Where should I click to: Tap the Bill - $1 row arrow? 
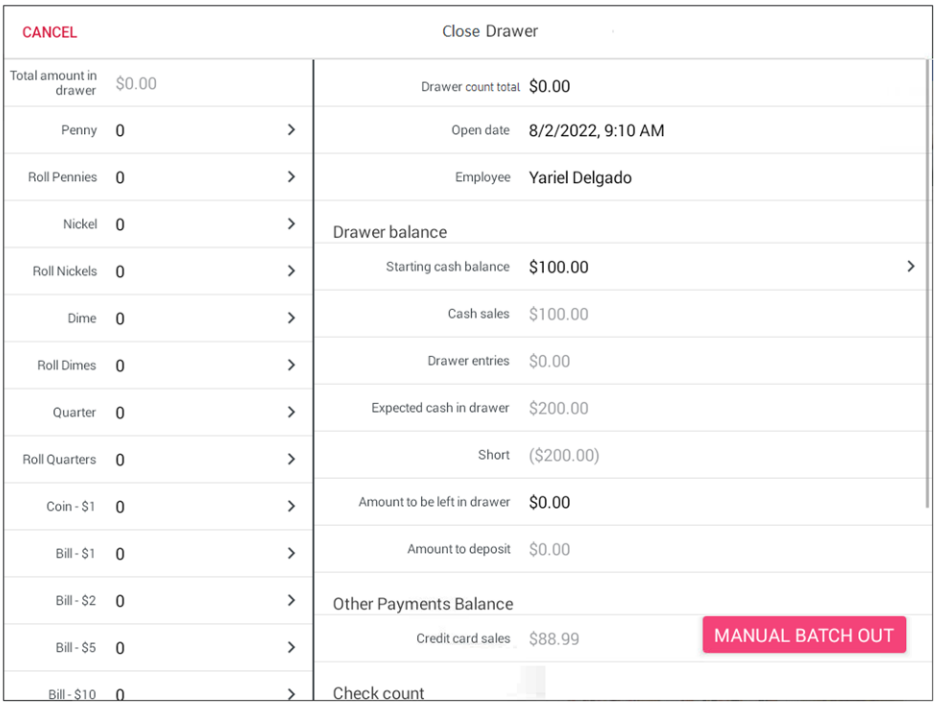[x=291, y=553]
